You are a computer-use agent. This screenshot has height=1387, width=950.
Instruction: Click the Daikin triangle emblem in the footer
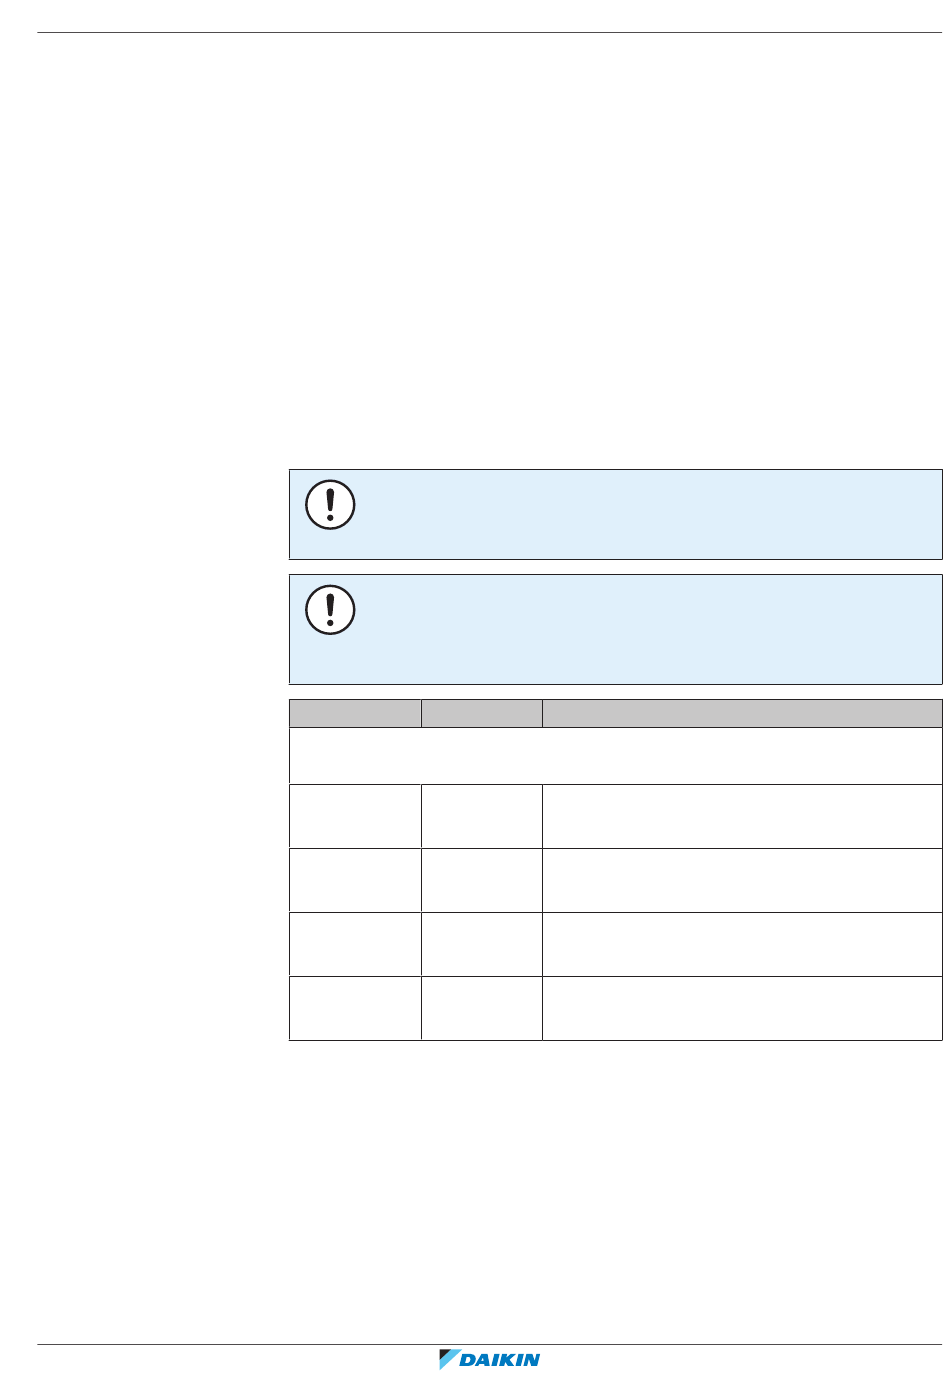(x=448, y=1359)
